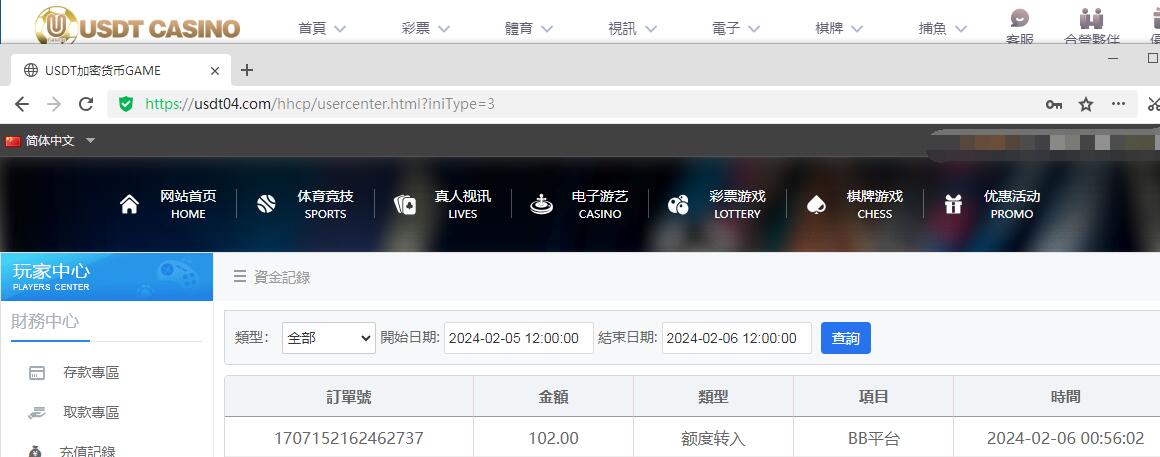This screenshot has width=1160, height=457.
Task: Click the gift box promo icon
Action: click(x=954, y=205)
